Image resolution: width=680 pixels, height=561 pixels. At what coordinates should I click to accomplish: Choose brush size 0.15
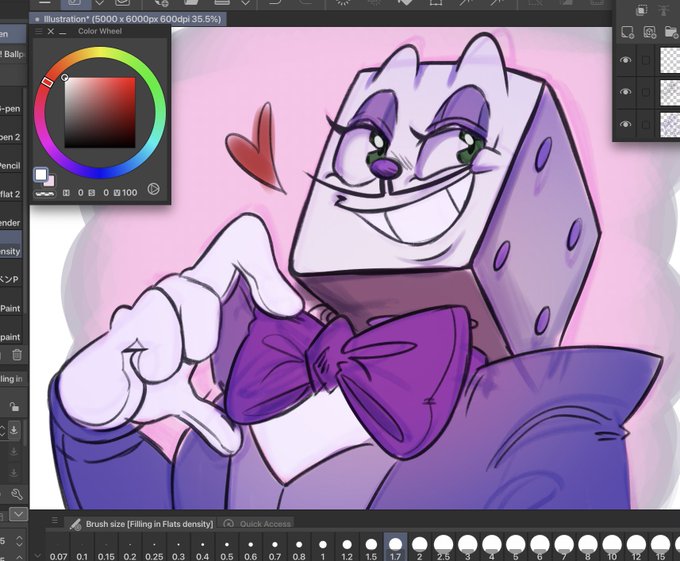click(106, 548)
